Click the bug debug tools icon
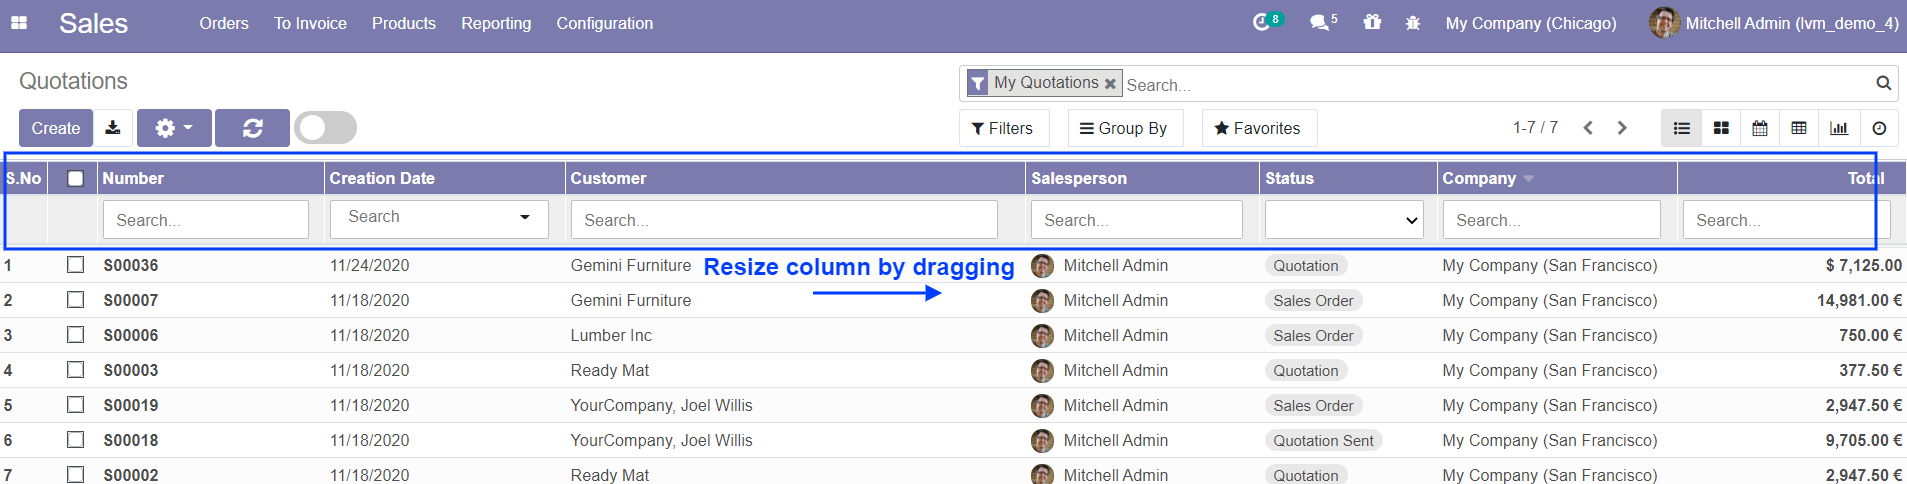Viewport: 1907px width, 484px height. [x=1412, y=23]
